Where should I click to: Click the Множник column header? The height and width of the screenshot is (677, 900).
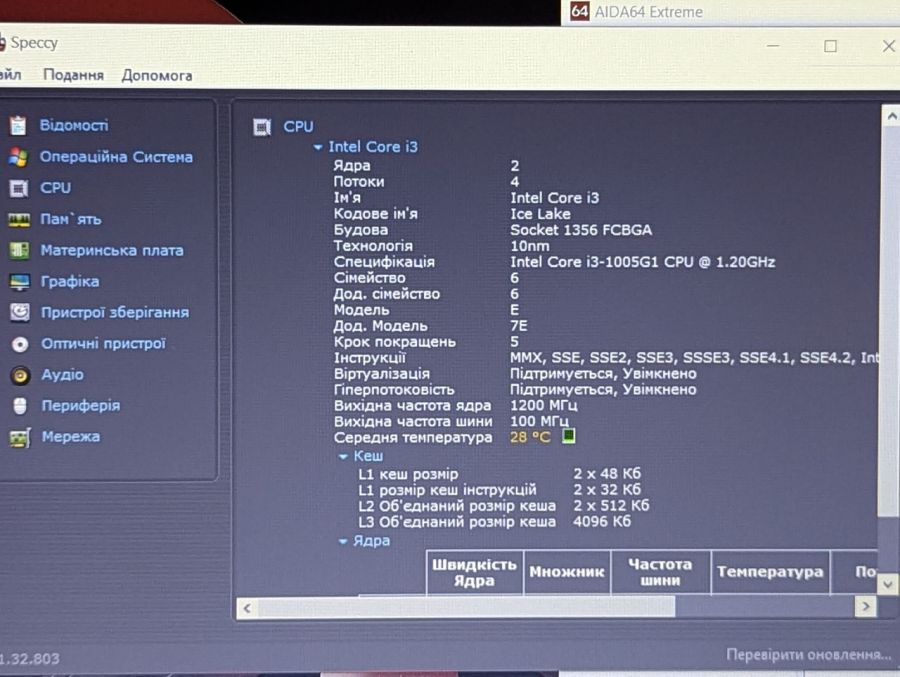click(x=567, y=572)
